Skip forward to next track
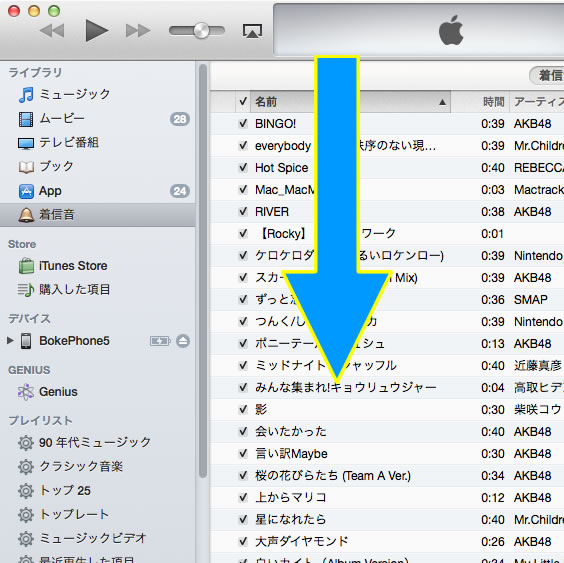The image size is (564, 563). [x=138, y=31]
